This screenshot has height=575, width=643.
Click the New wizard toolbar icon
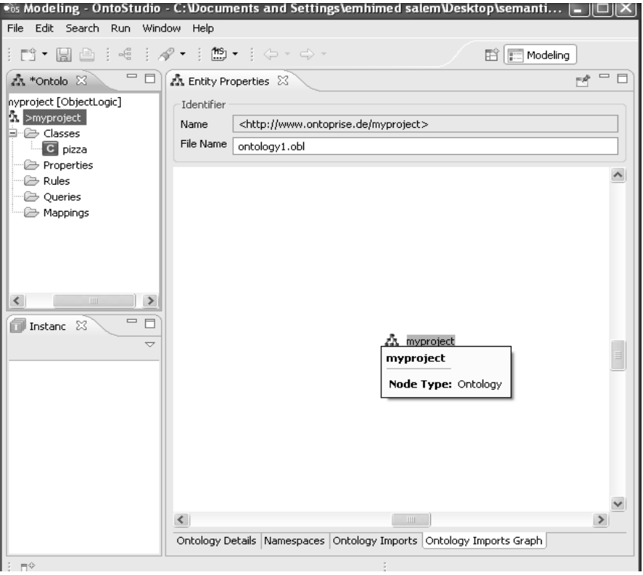tap(26, 56)
